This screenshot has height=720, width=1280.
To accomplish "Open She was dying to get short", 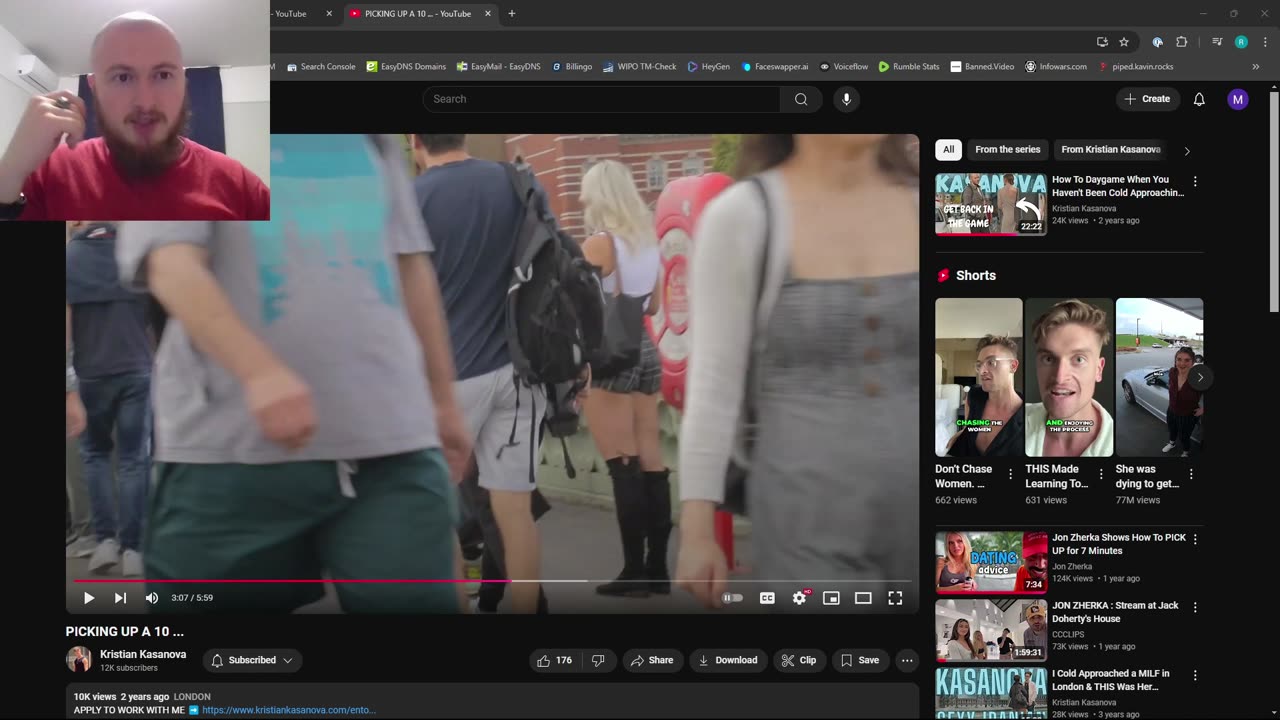I will pyautogui.click(x=1160, y=377).
